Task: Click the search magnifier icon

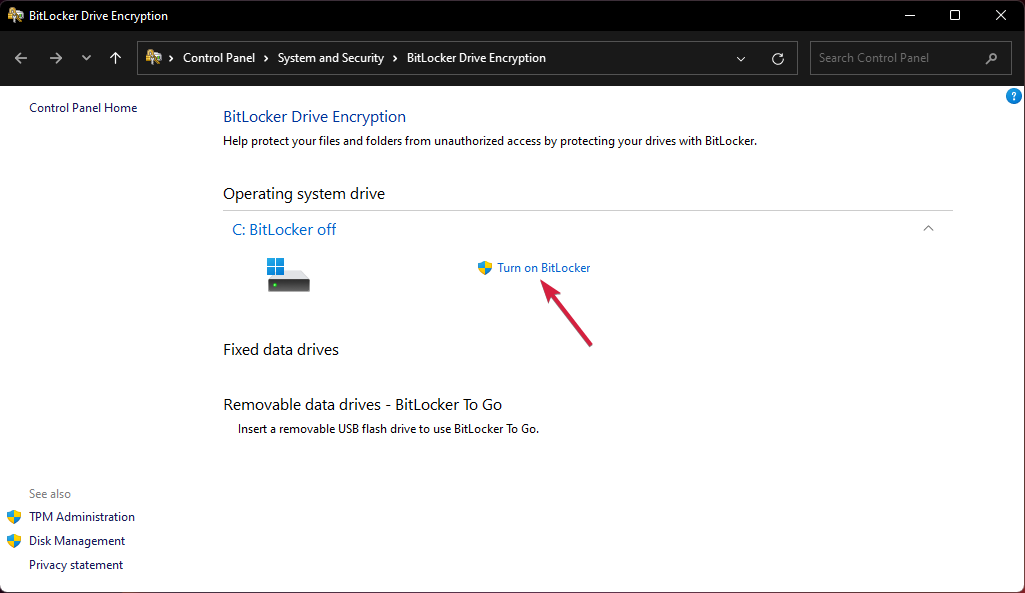Action: click(x=991, y=57)
